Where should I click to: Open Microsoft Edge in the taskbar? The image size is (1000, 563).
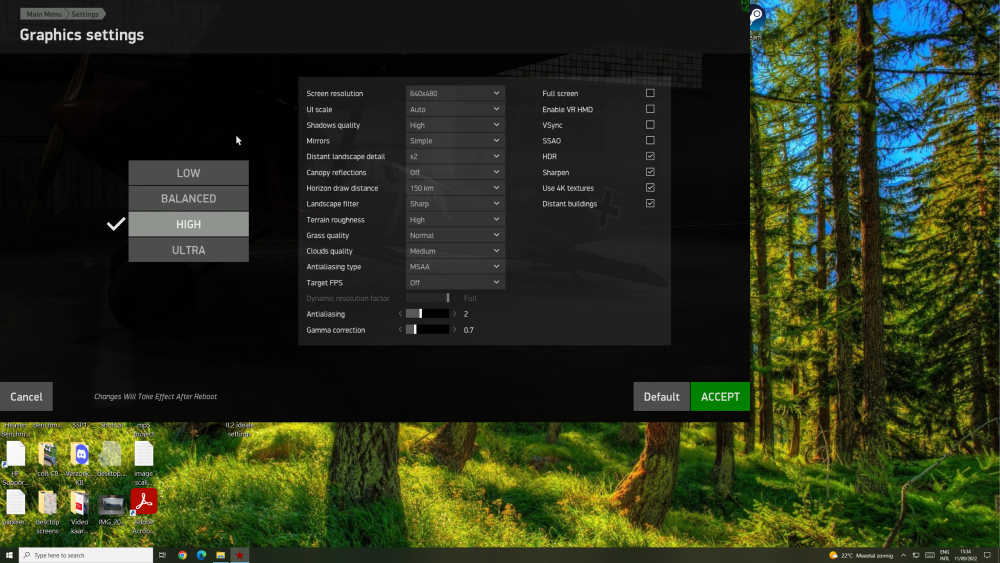coord(201,555)
